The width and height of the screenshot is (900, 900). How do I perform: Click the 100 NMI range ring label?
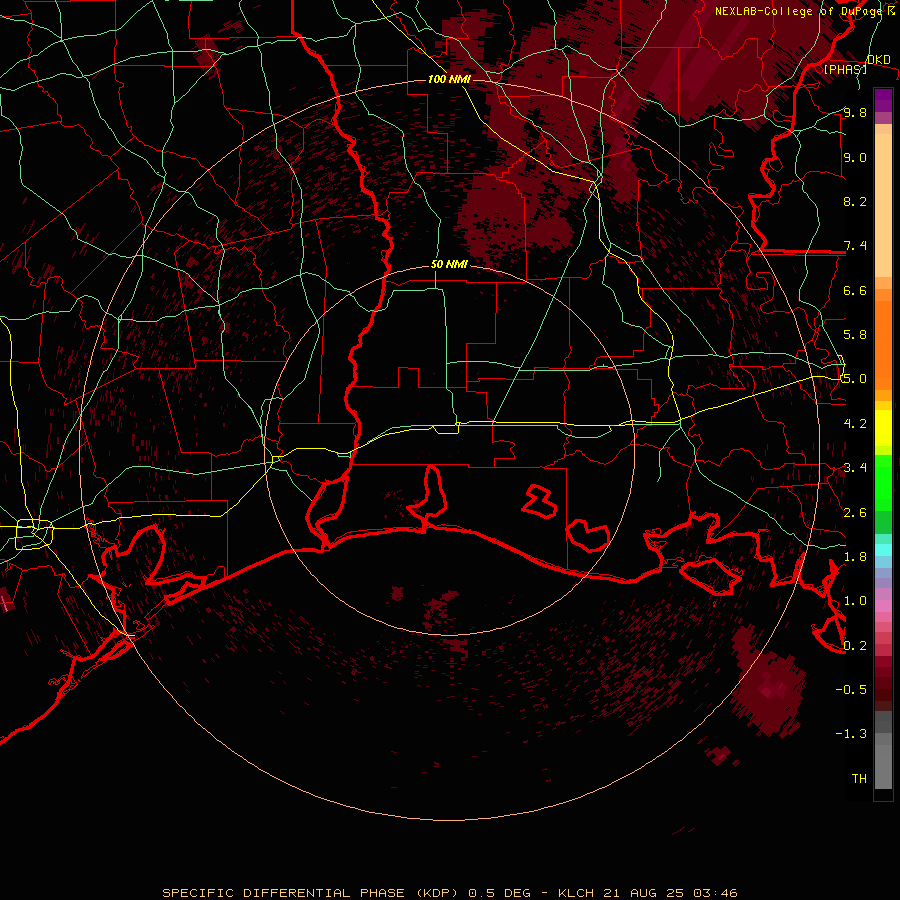(449, 79)
